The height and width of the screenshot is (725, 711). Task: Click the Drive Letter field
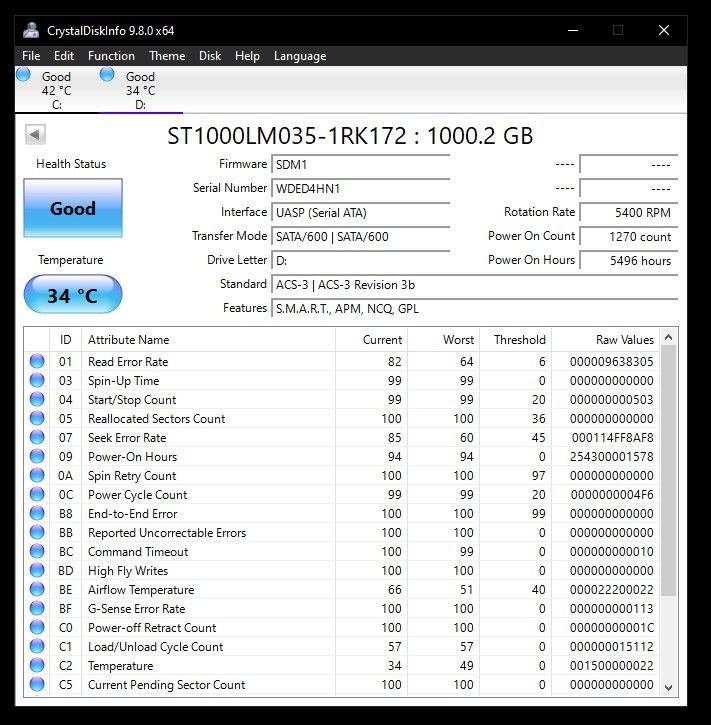361,261
